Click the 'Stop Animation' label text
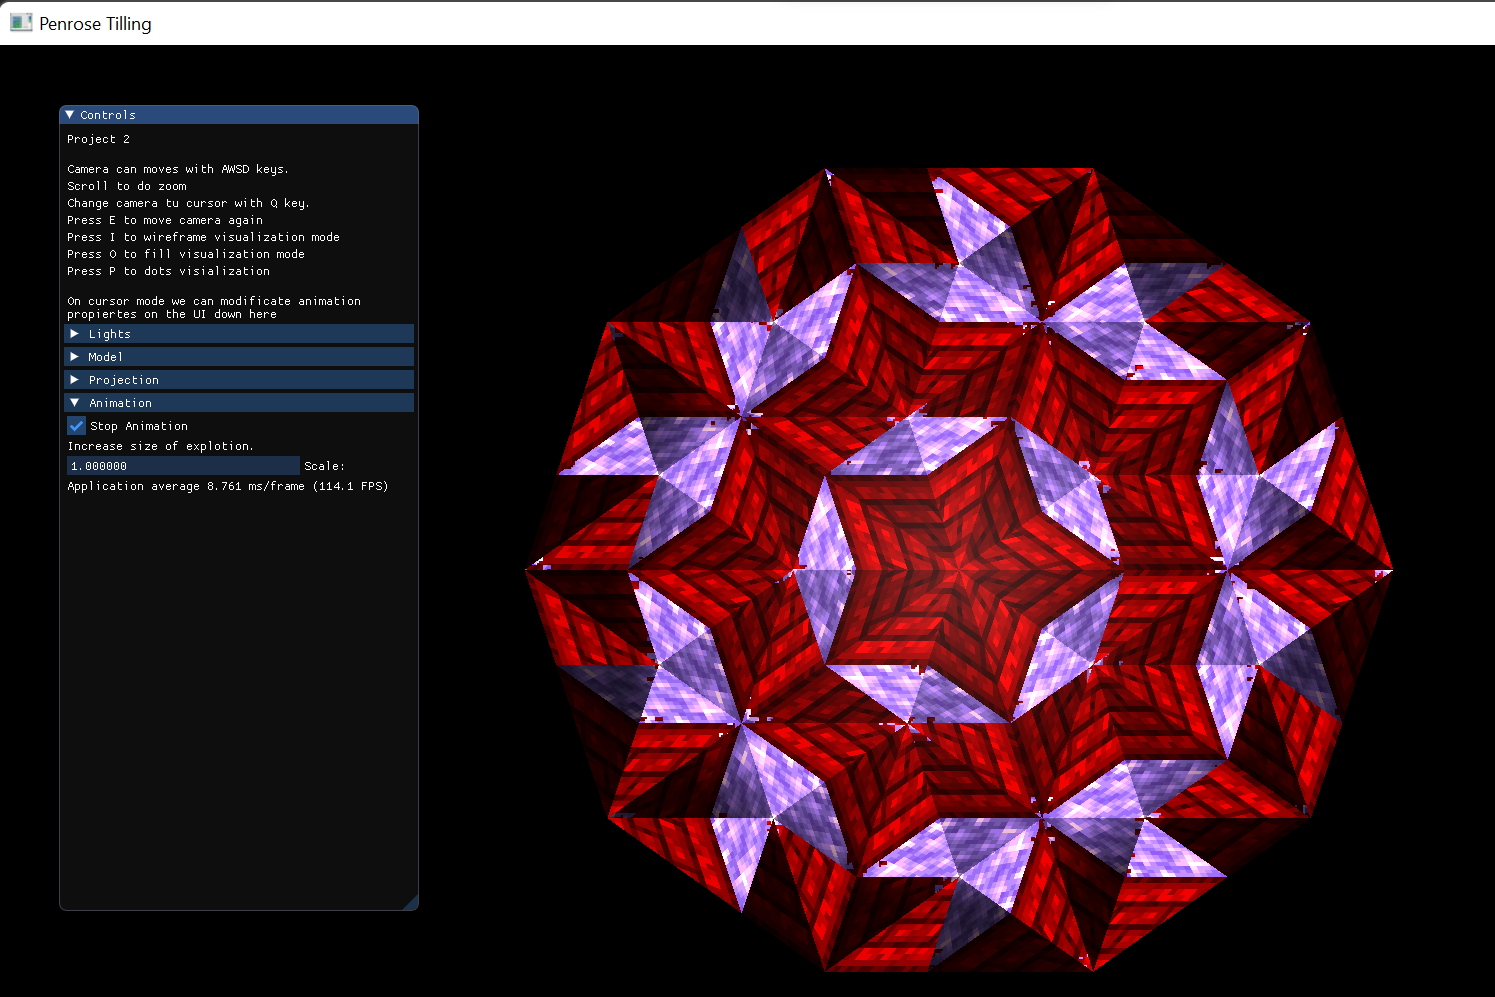The height and width of the screenshot is (997, 1495). [139, 426]
